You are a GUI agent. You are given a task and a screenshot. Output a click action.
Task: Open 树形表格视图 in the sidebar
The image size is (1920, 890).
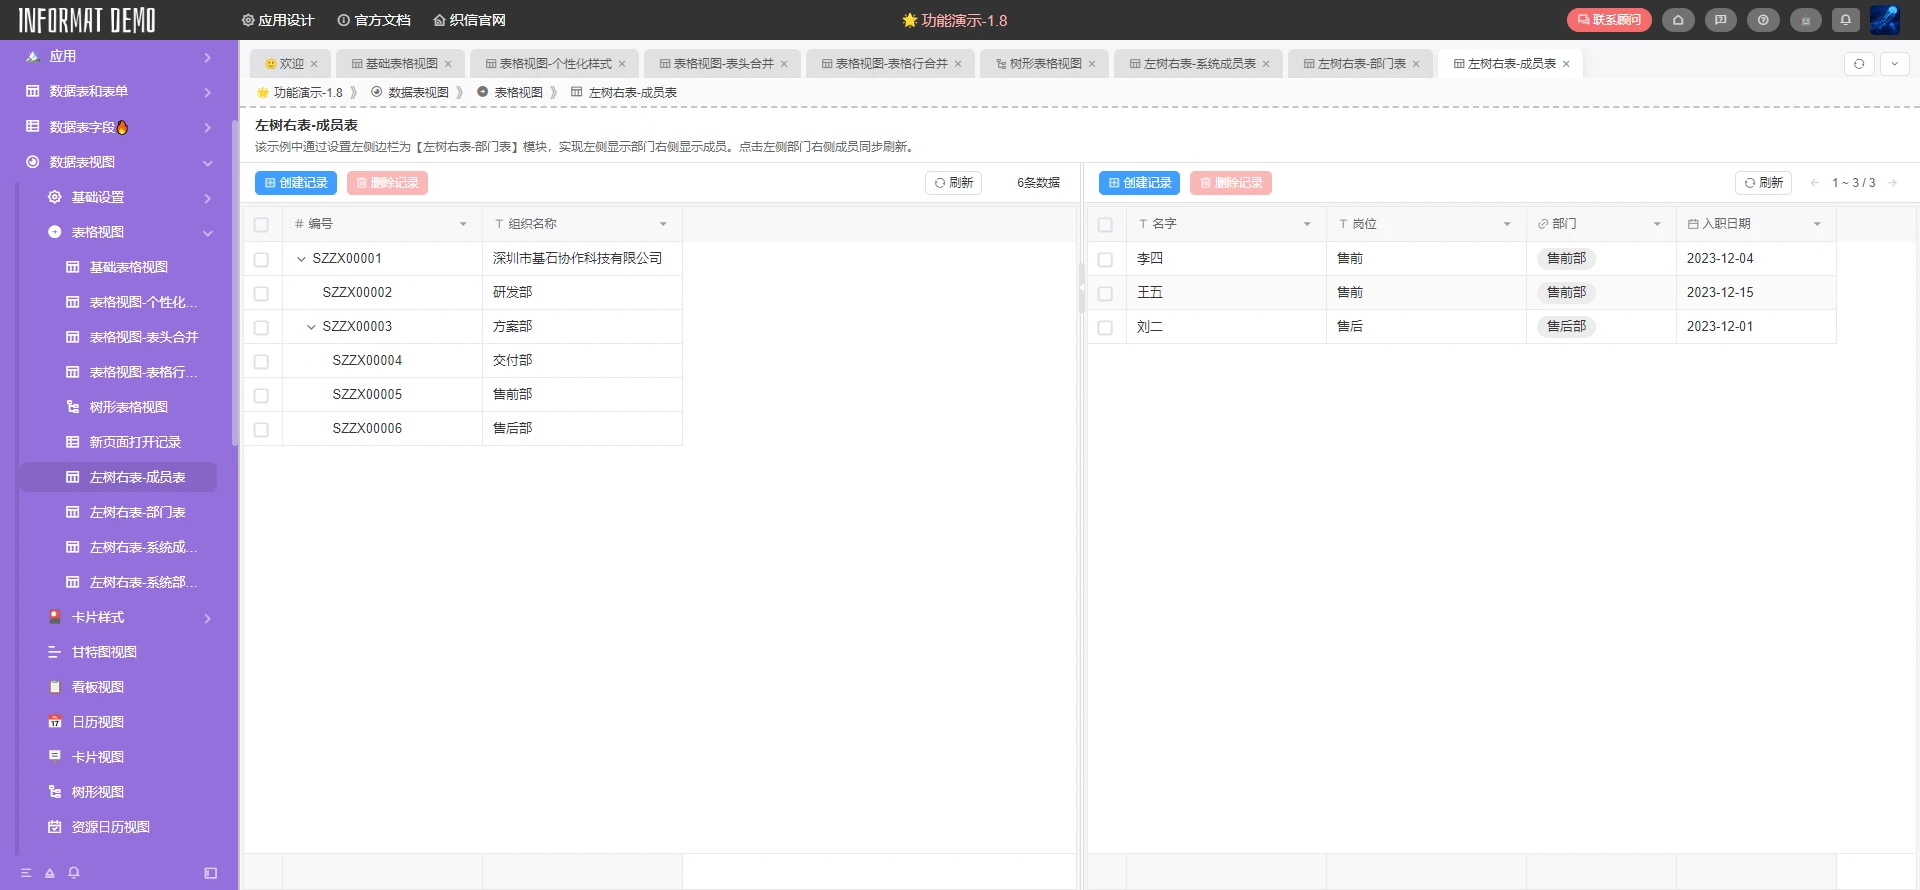128,407
